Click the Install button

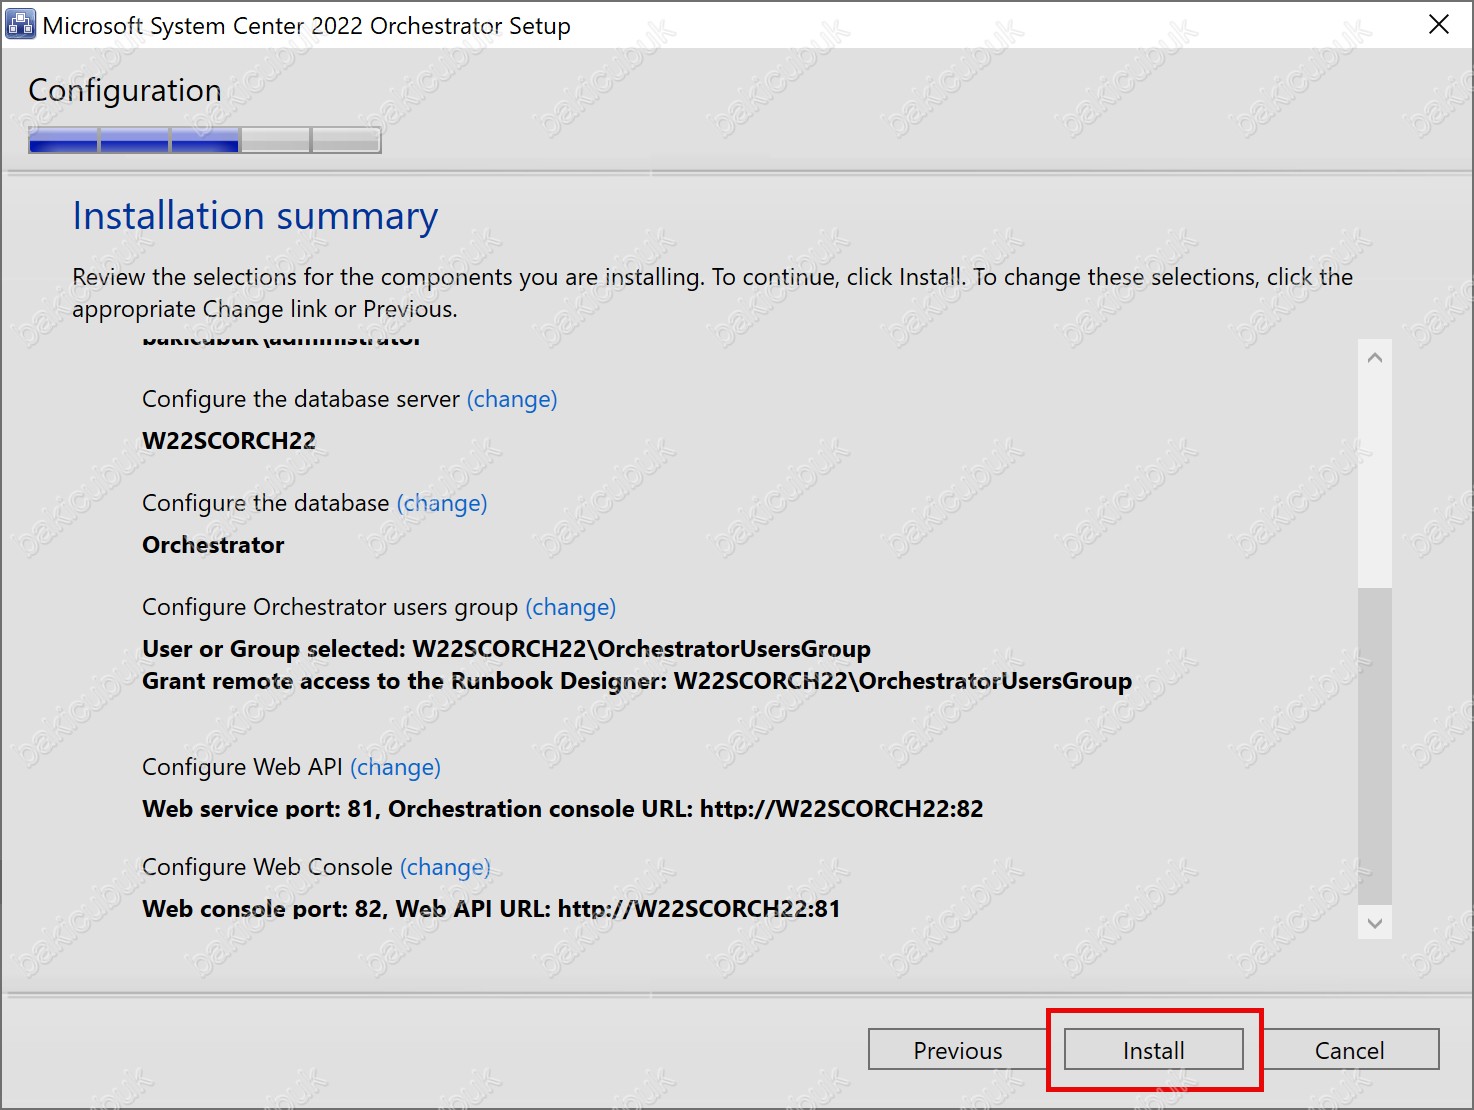1153,1050
